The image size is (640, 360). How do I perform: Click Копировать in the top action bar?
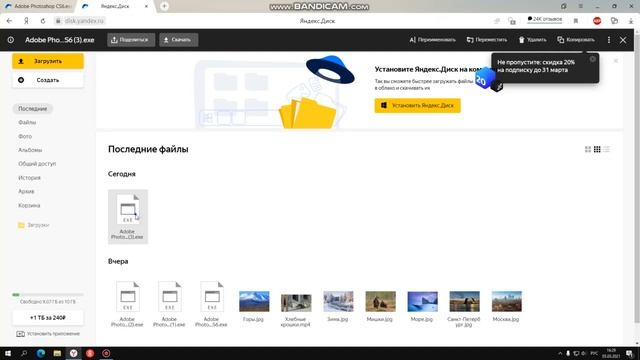(x=576, y=40)
